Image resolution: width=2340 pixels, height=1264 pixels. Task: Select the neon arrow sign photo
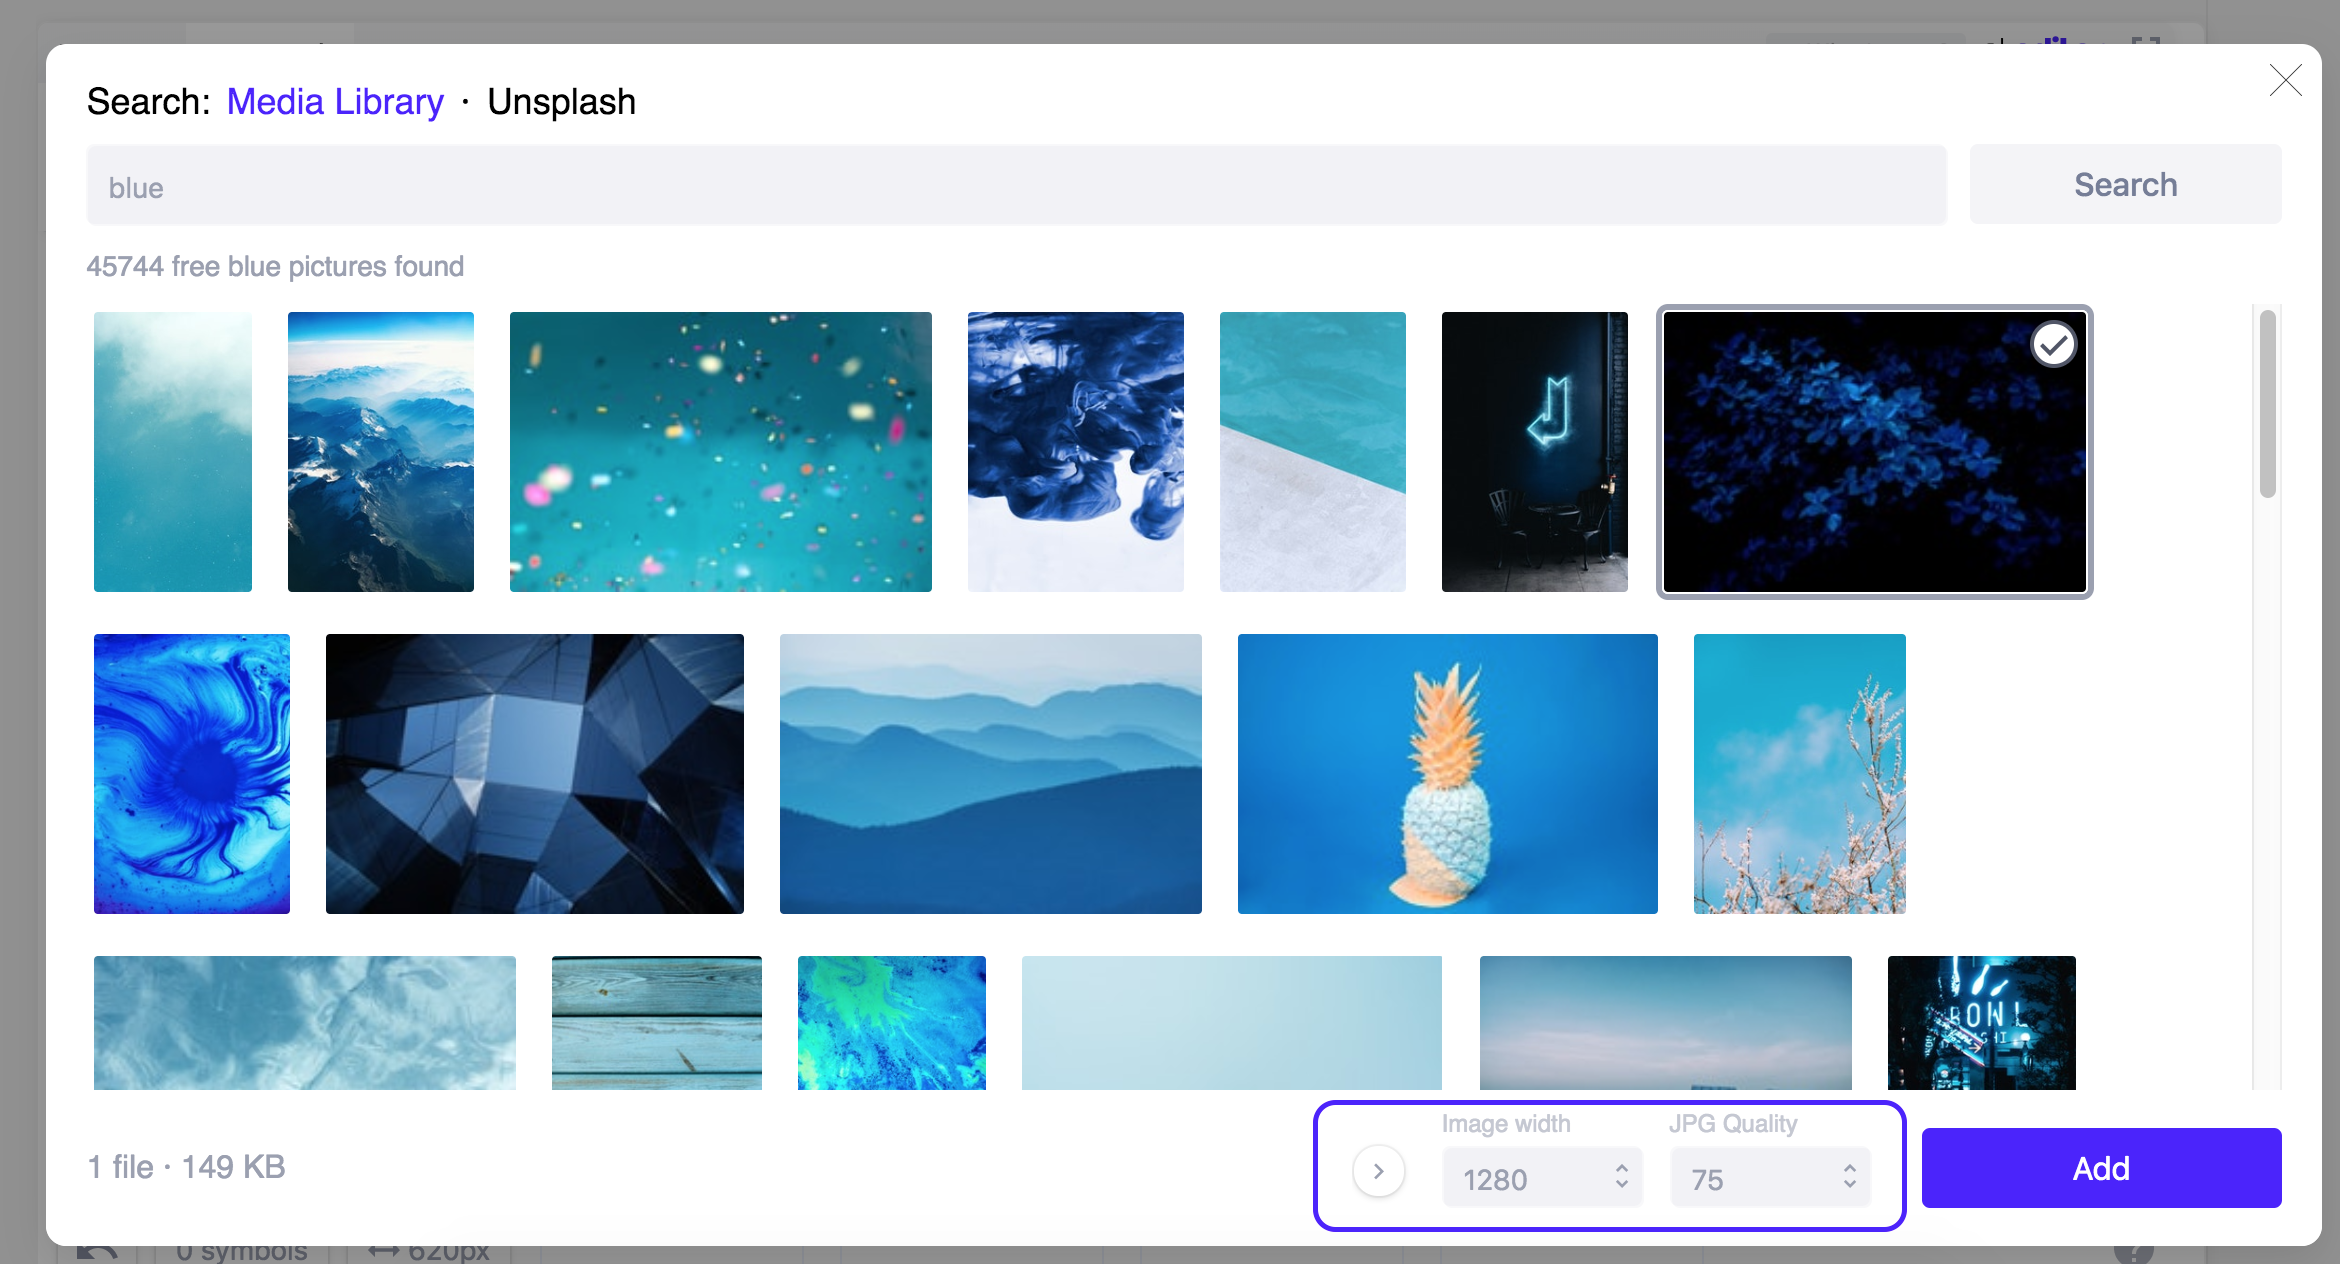tap(1534, 452)
